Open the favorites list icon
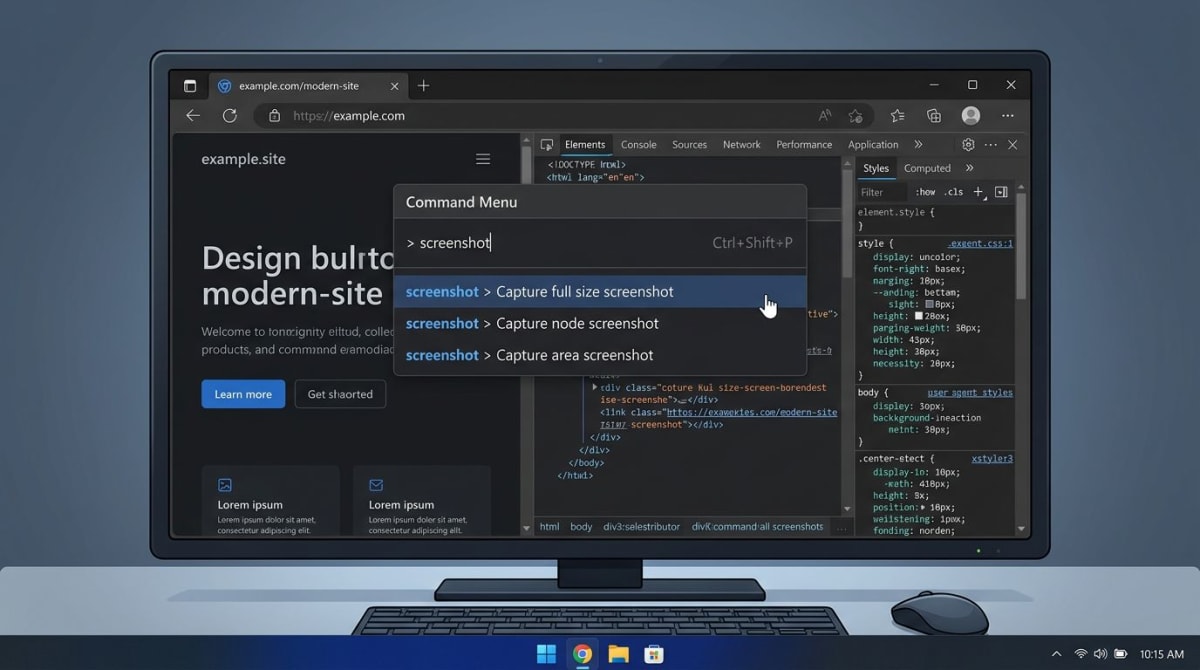1200x670 pixels. coord(898,116)
